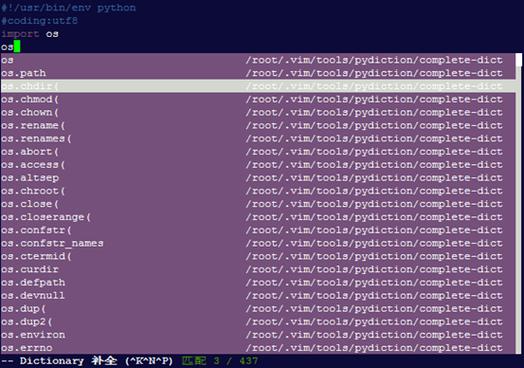Click the os.devnull entry
The height and width of the screenshot is (368, 524).
(x=258, y=295)
